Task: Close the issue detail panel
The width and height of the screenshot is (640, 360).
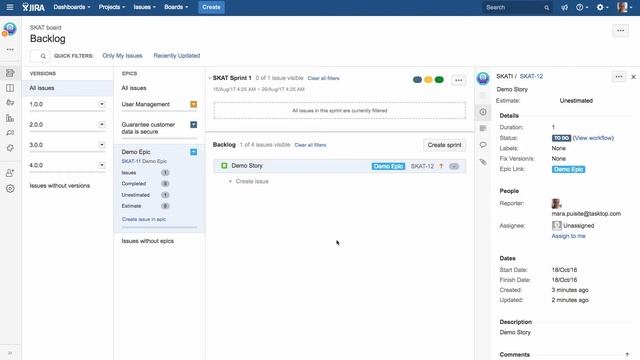Action: click(x=633, y=77)
